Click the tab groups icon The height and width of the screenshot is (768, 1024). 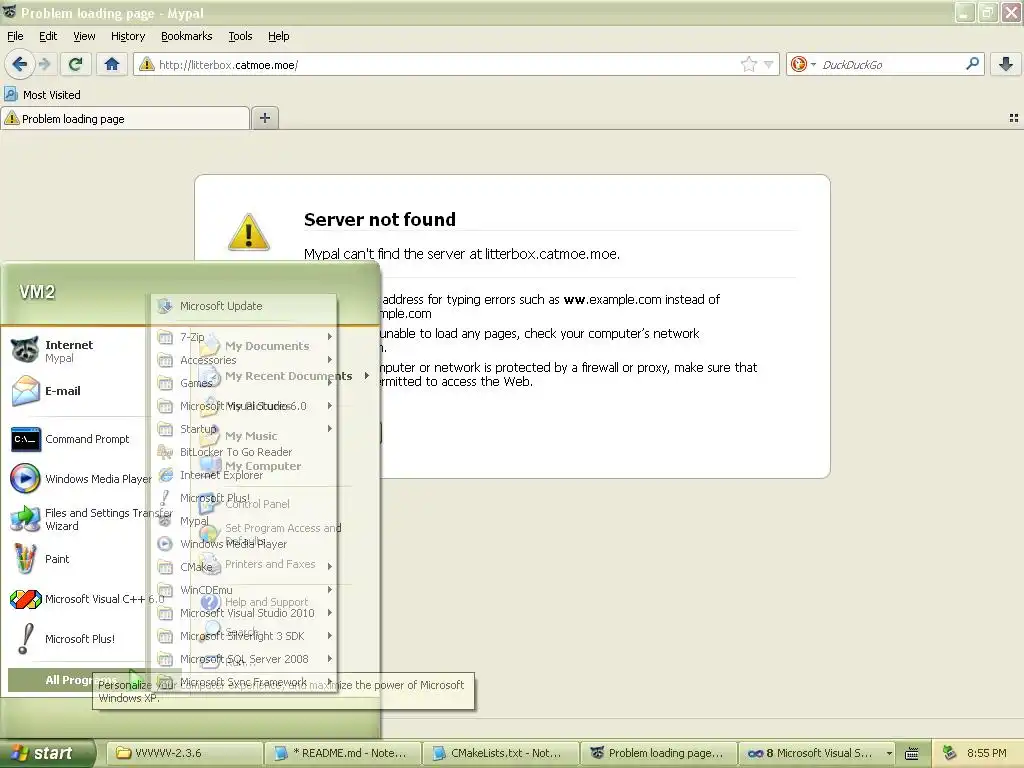click(x=1014, y=118)
